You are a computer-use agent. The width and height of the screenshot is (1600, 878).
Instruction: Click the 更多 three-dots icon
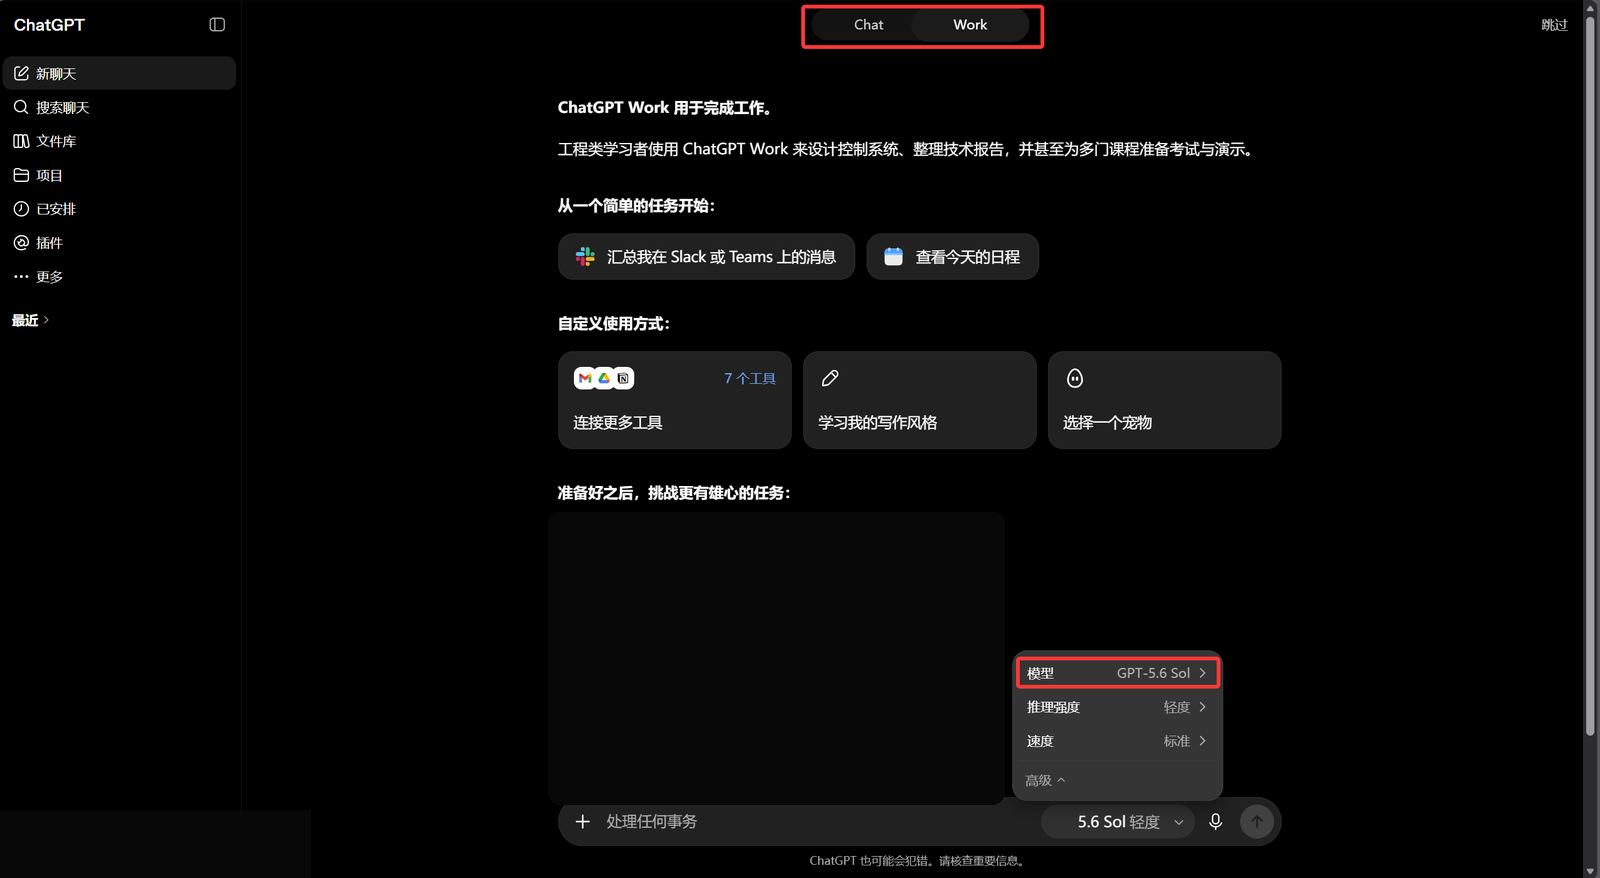pos(21,277)
